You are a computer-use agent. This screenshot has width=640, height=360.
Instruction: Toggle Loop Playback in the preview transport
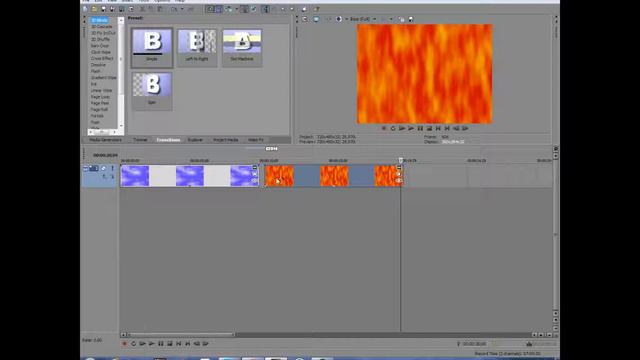[393, 128]
